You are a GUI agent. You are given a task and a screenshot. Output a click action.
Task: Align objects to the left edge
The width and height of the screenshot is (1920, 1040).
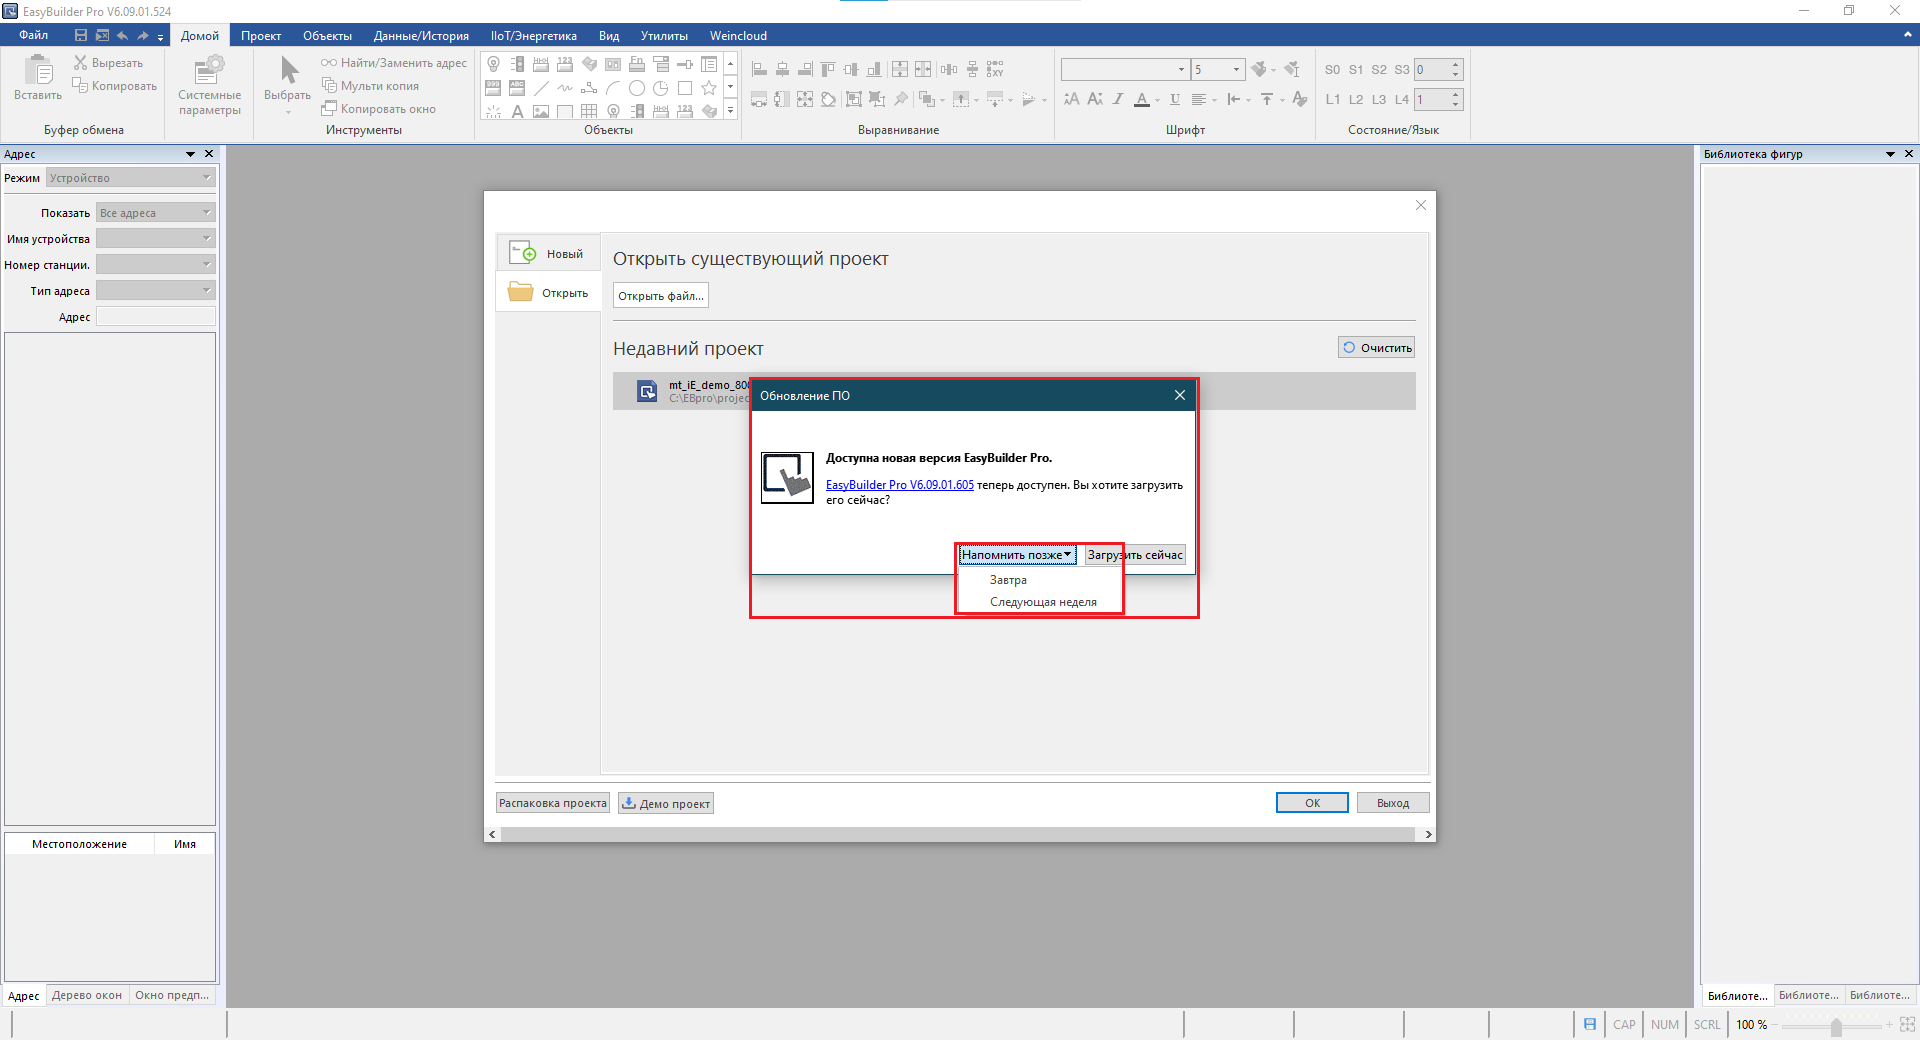coord(759,69)
